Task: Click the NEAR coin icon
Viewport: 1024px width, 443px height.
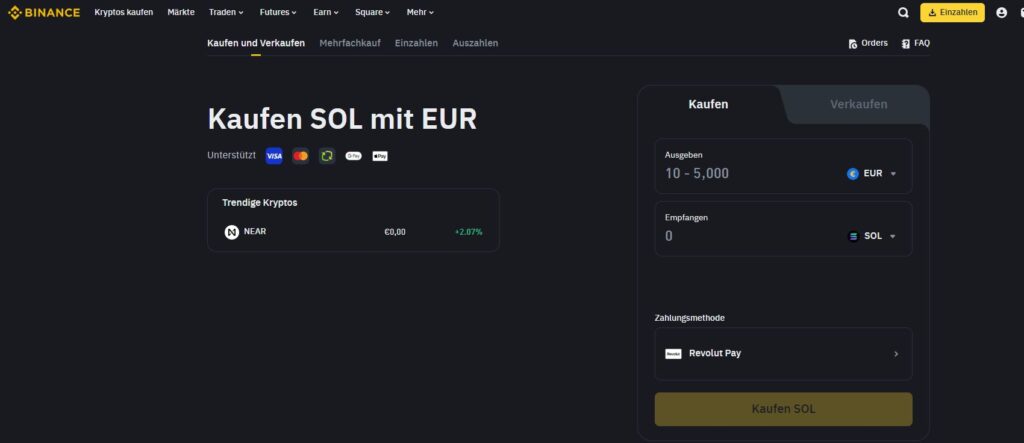Action: tap(232, 232)
